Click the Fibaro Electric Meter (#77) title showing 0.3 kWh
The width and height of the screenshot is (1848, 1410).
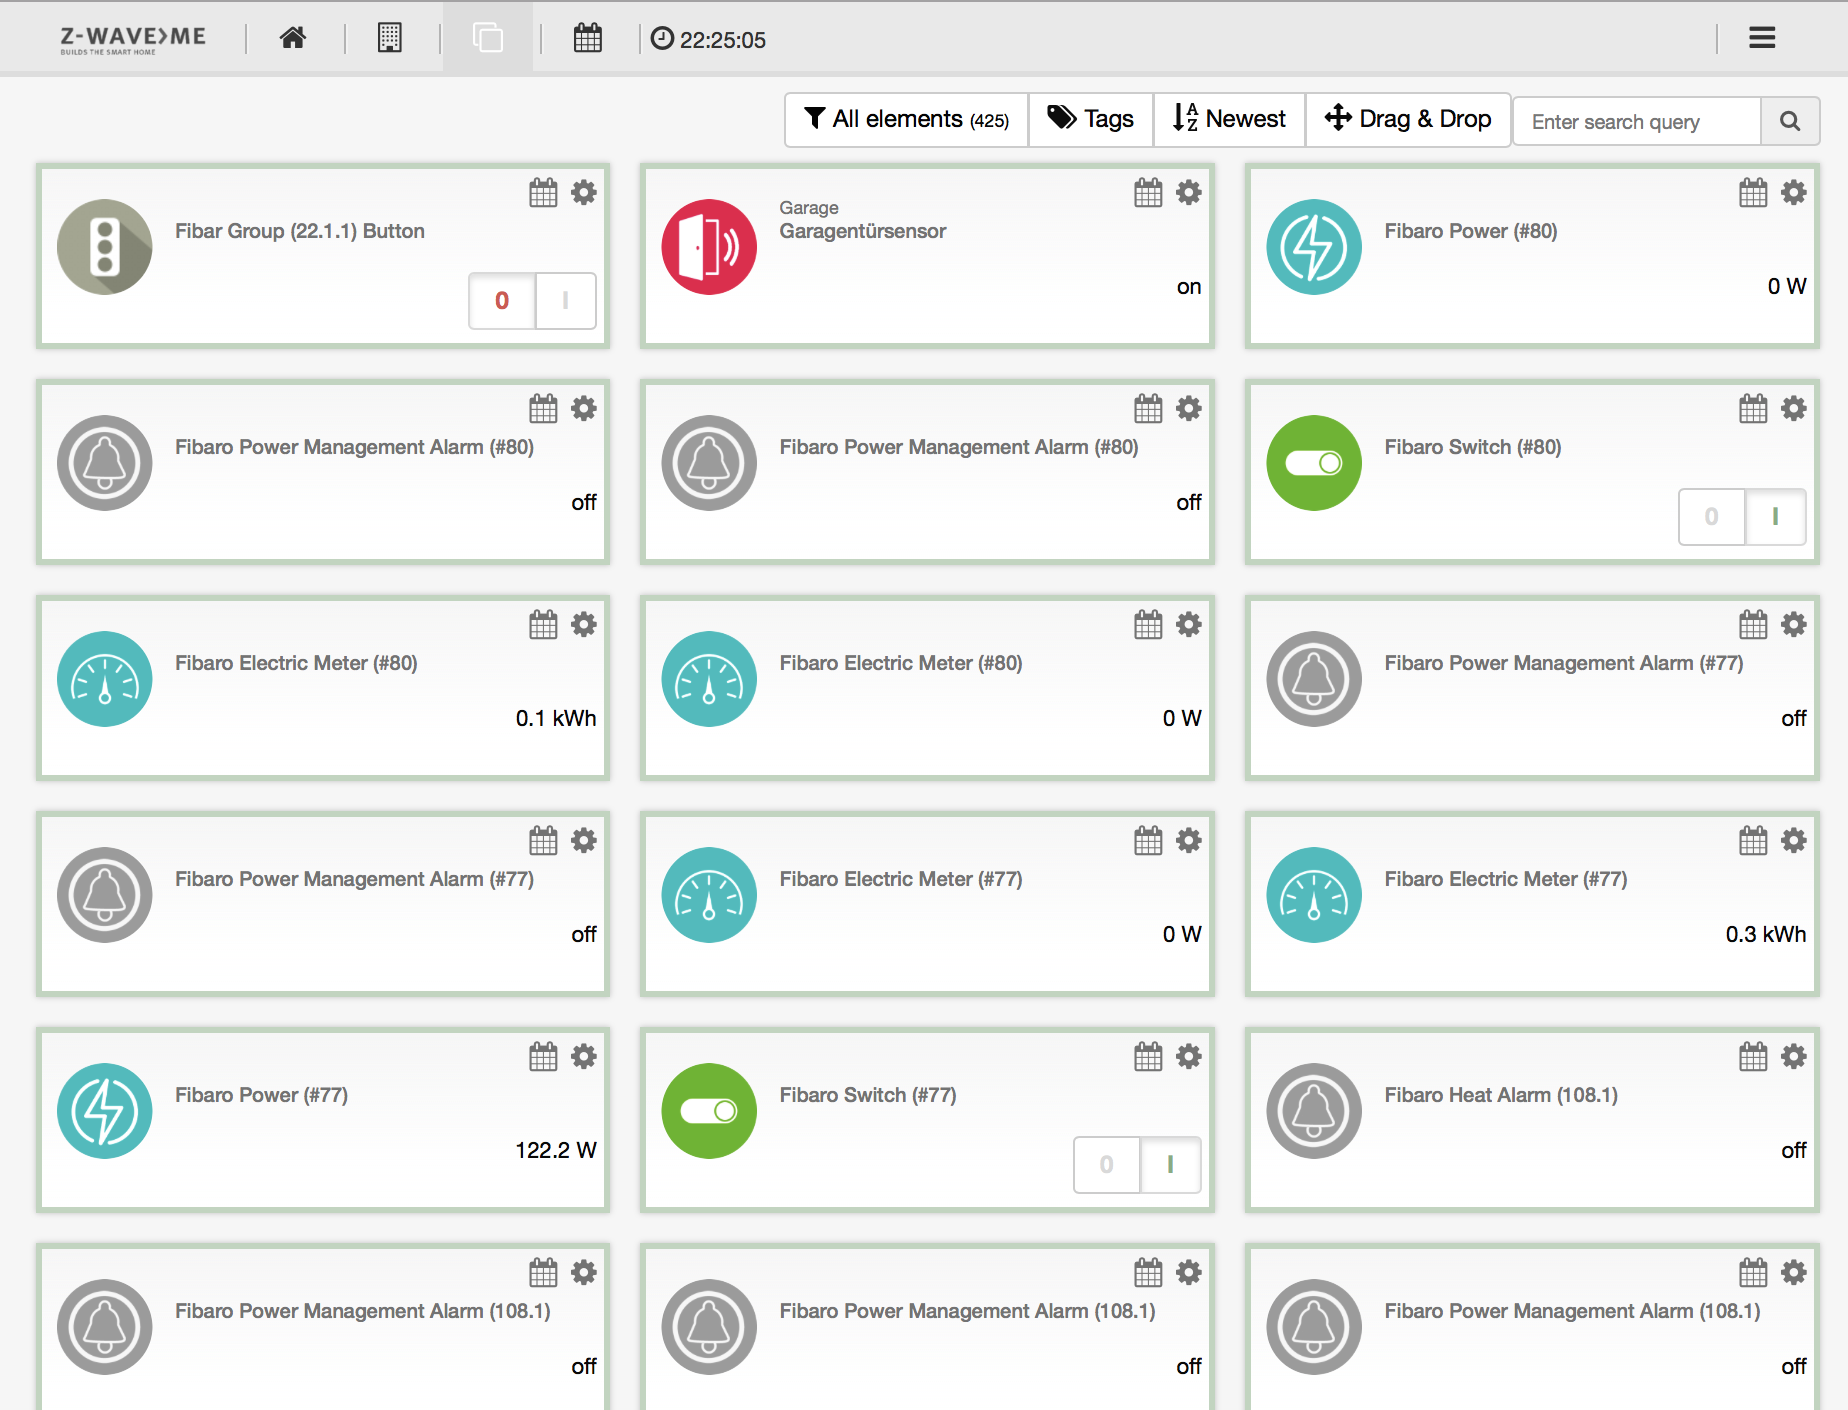click(1505, 879)
